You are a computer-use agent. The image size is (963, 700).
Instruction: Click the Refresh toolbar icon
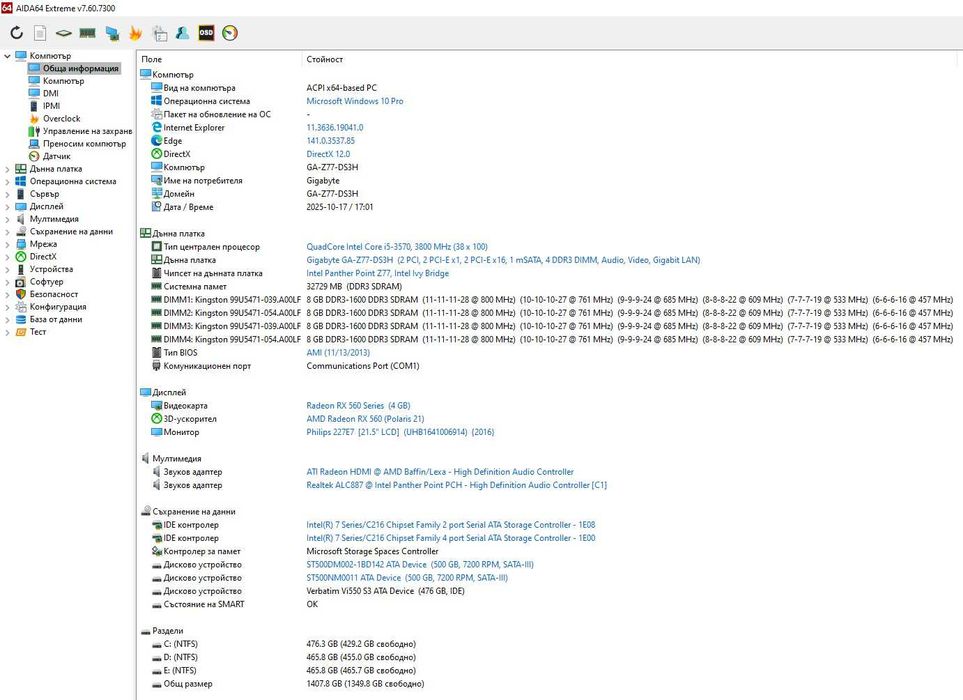click(x=17, y=33)
